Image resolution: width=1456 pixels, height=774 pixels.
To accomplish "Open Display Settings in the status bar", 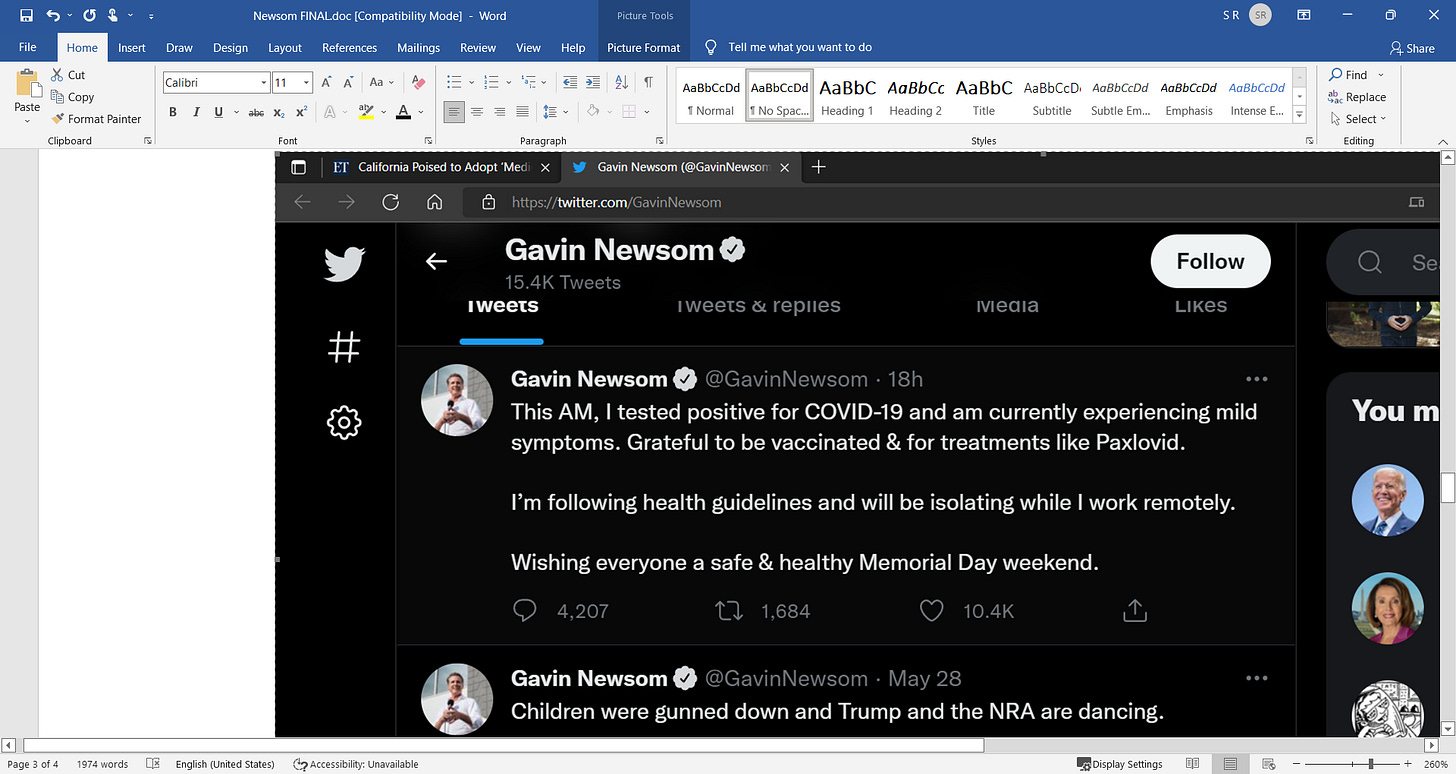I will pyautogui.click(x=1120, y=764).
